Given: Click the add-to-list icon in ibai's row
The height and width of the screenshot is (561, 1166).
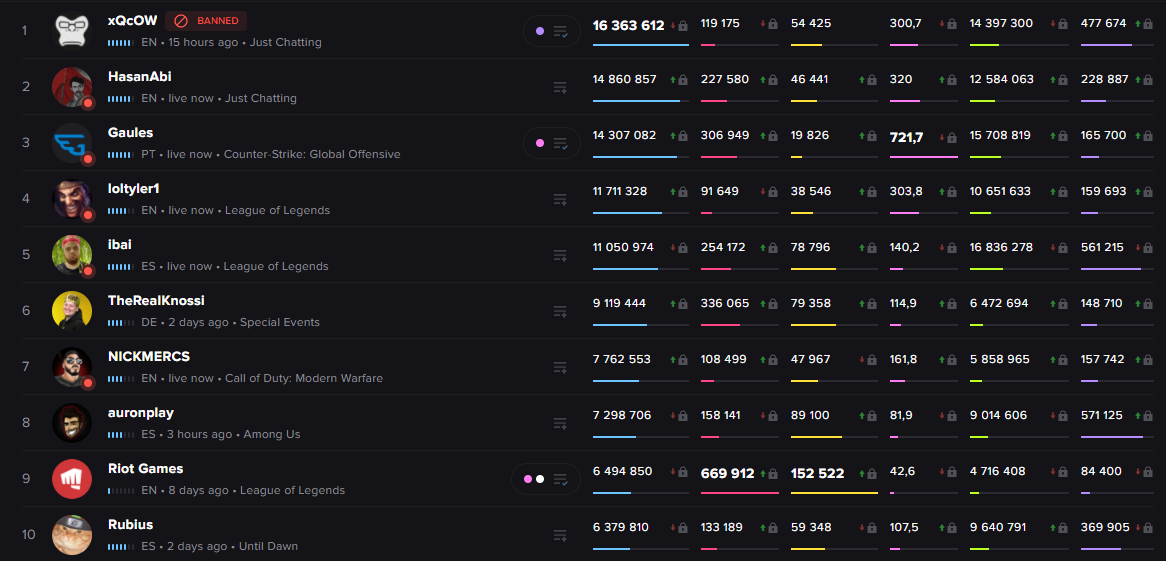Looking at the screenshot, I should (x=561, y=255).
